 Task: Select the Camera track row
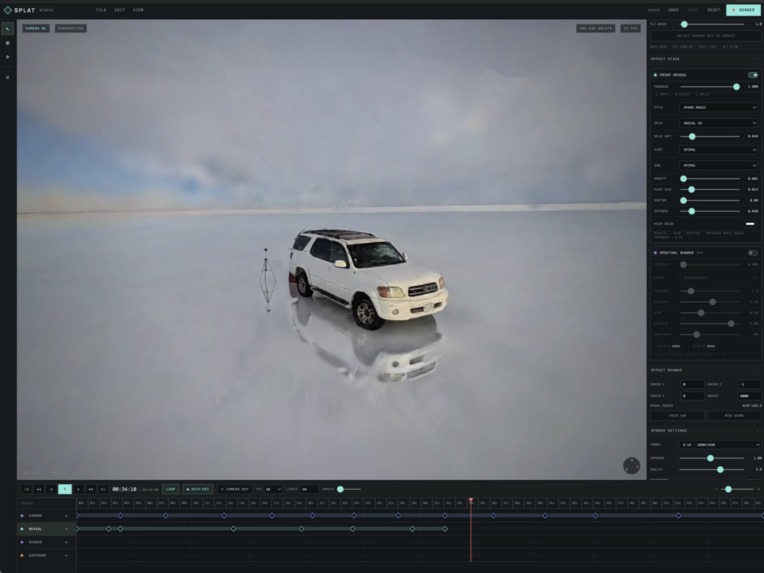point(46,516)
